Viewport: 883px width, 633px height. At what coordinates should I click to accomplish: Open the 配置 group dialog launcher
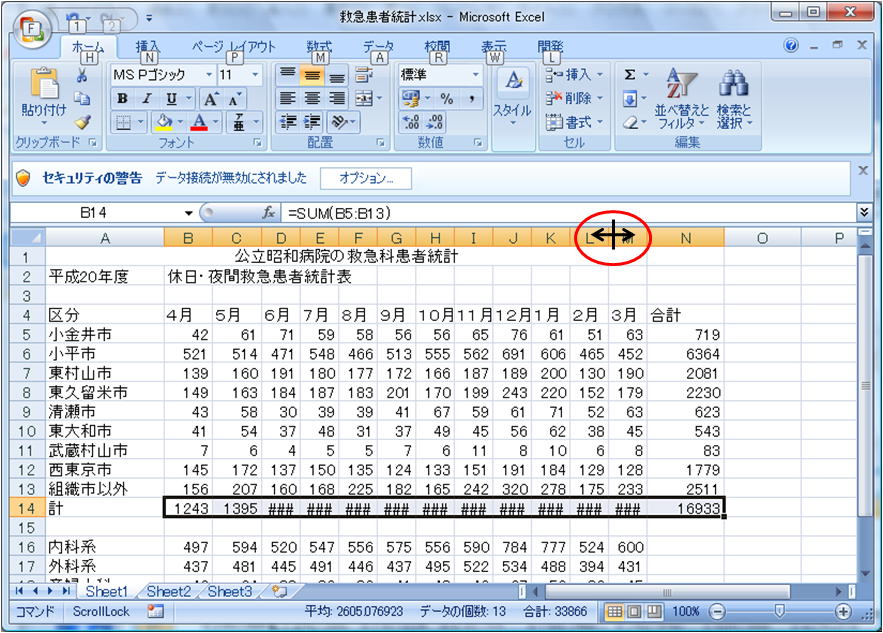(380, 143)
